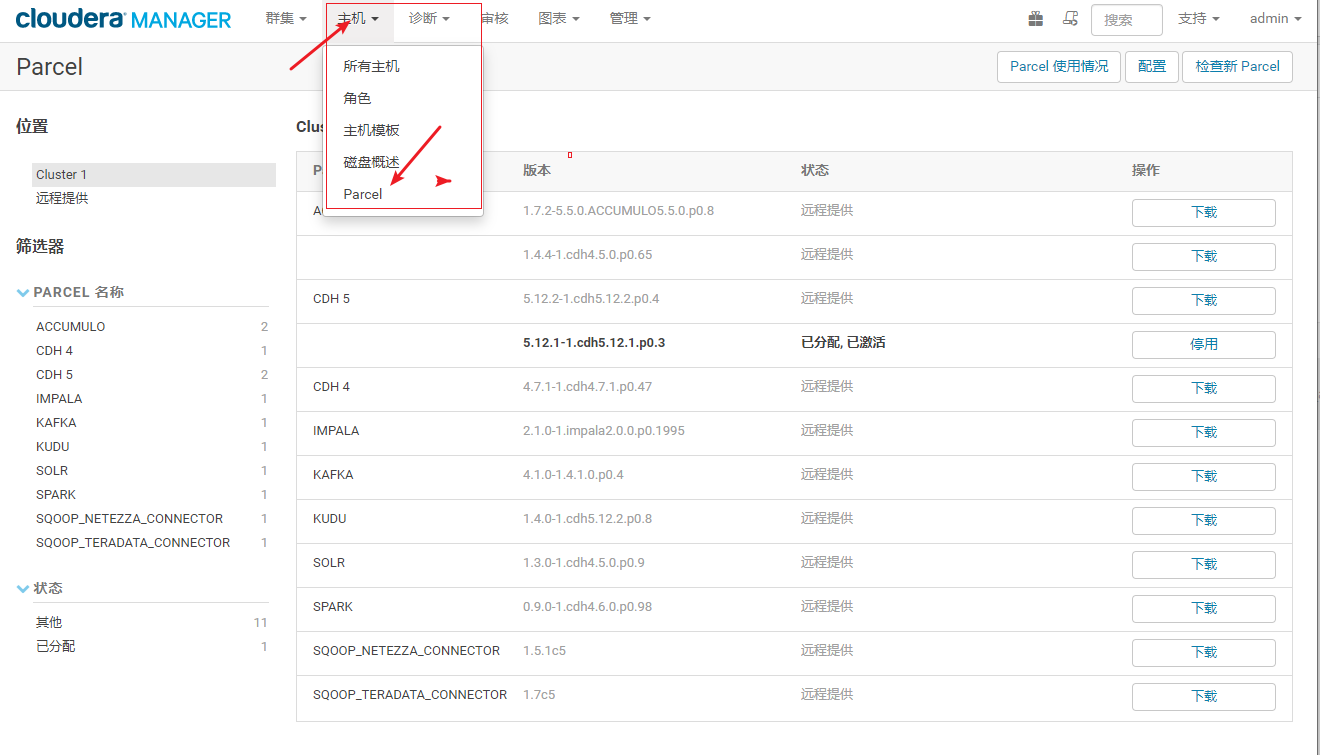
Task: Filter by 已分配 status
Action: 56,646
